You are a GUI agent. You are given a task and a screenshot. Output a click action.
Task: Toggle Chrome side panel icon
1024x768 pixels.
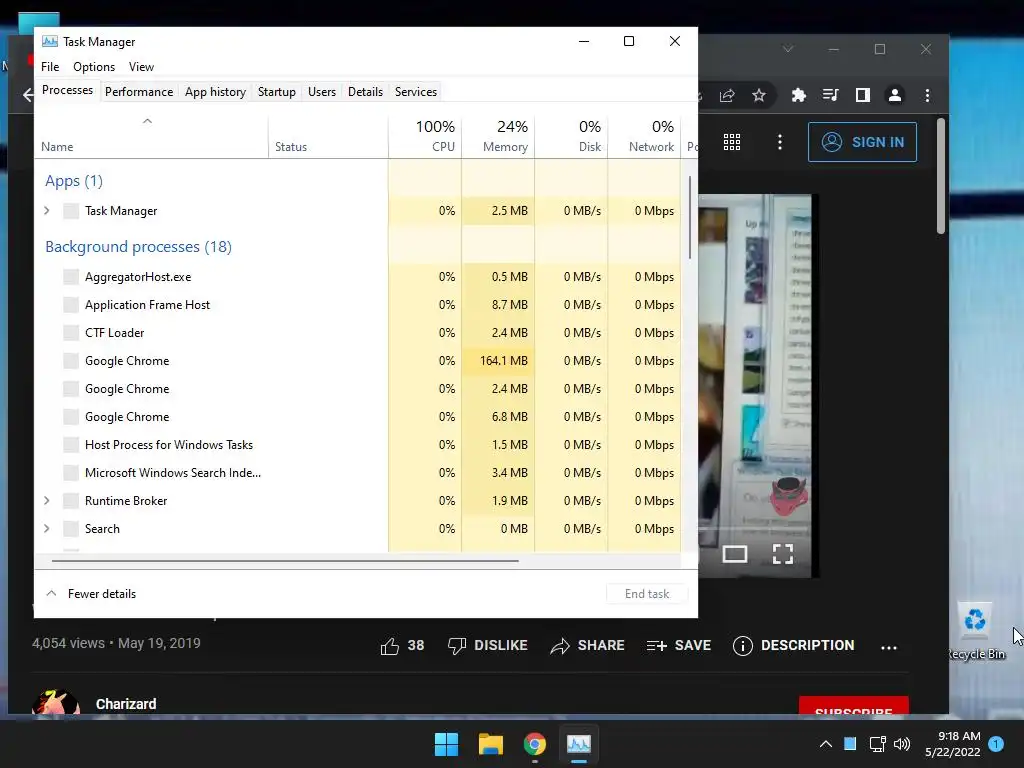[862, 95]
